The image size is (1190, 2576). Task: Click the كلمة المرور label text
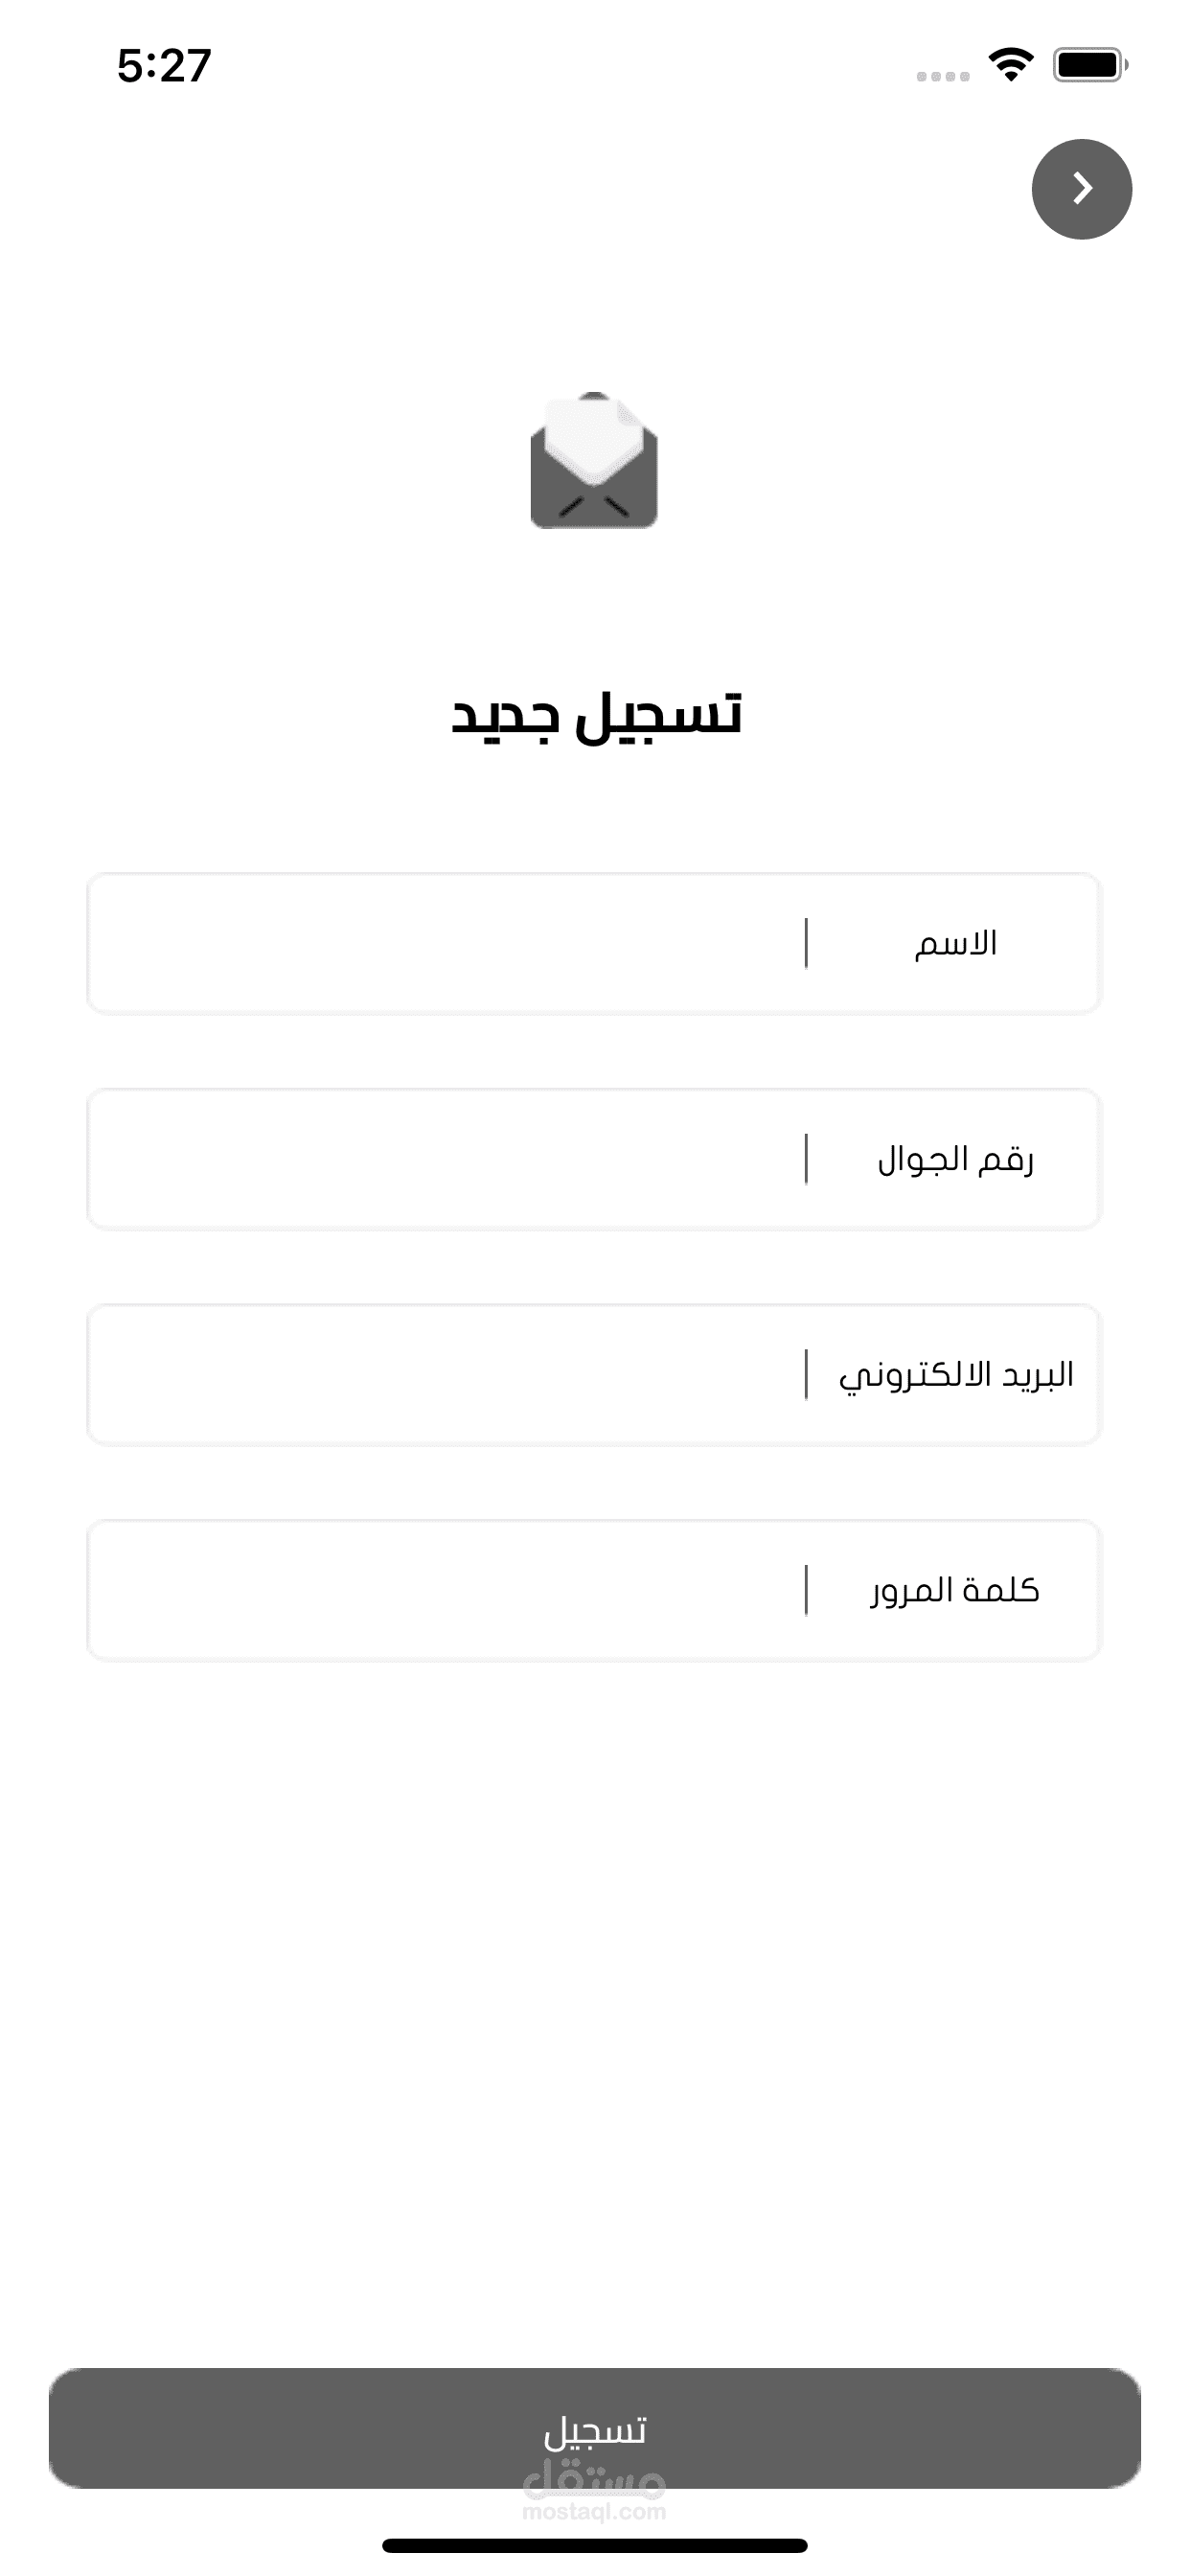pyautogui.click(x=955, y=1590)
